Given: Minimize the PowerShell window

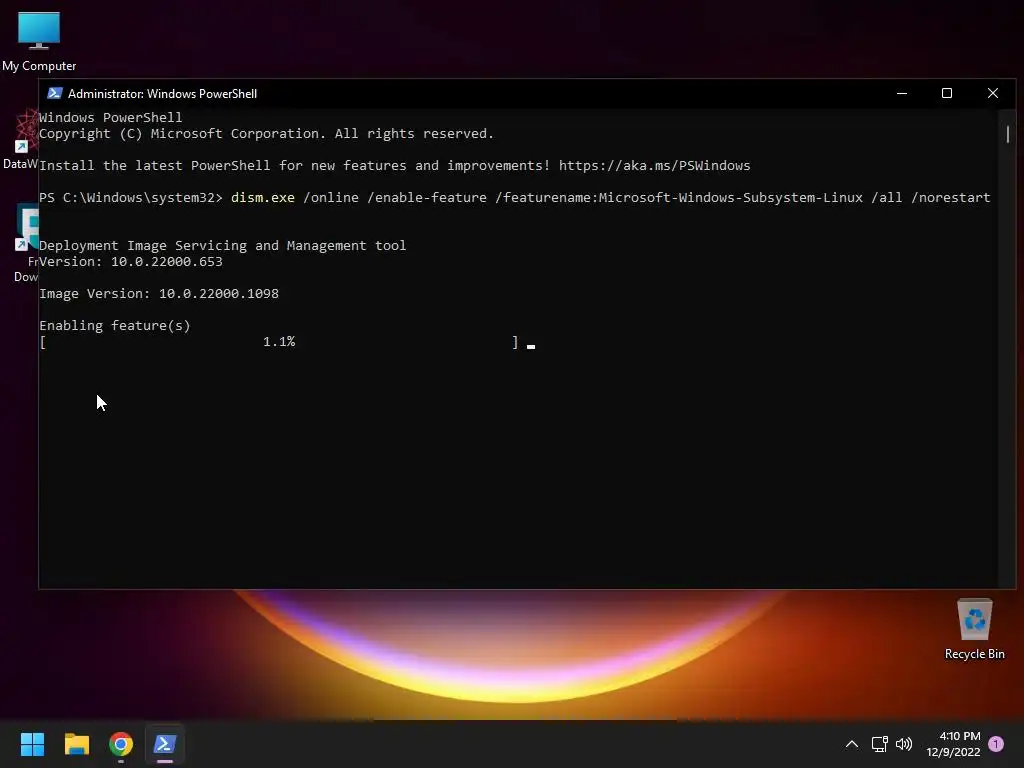Looking at the screenshot, I should tap(902, 93).
